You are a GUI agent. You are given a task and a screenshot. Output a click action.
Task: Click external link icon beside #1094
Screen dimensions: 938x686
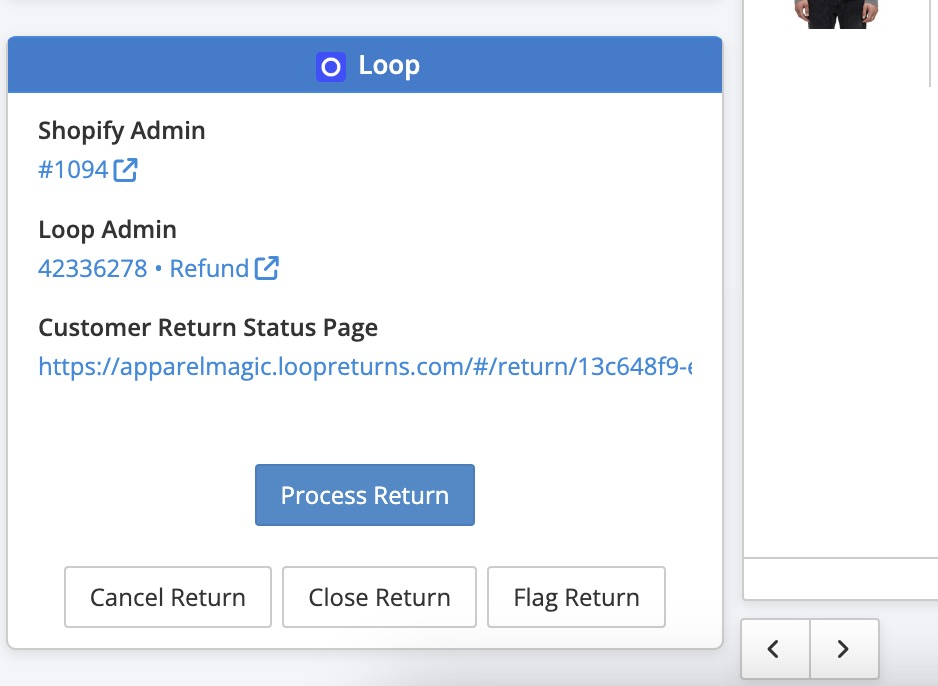pos(126,170)
